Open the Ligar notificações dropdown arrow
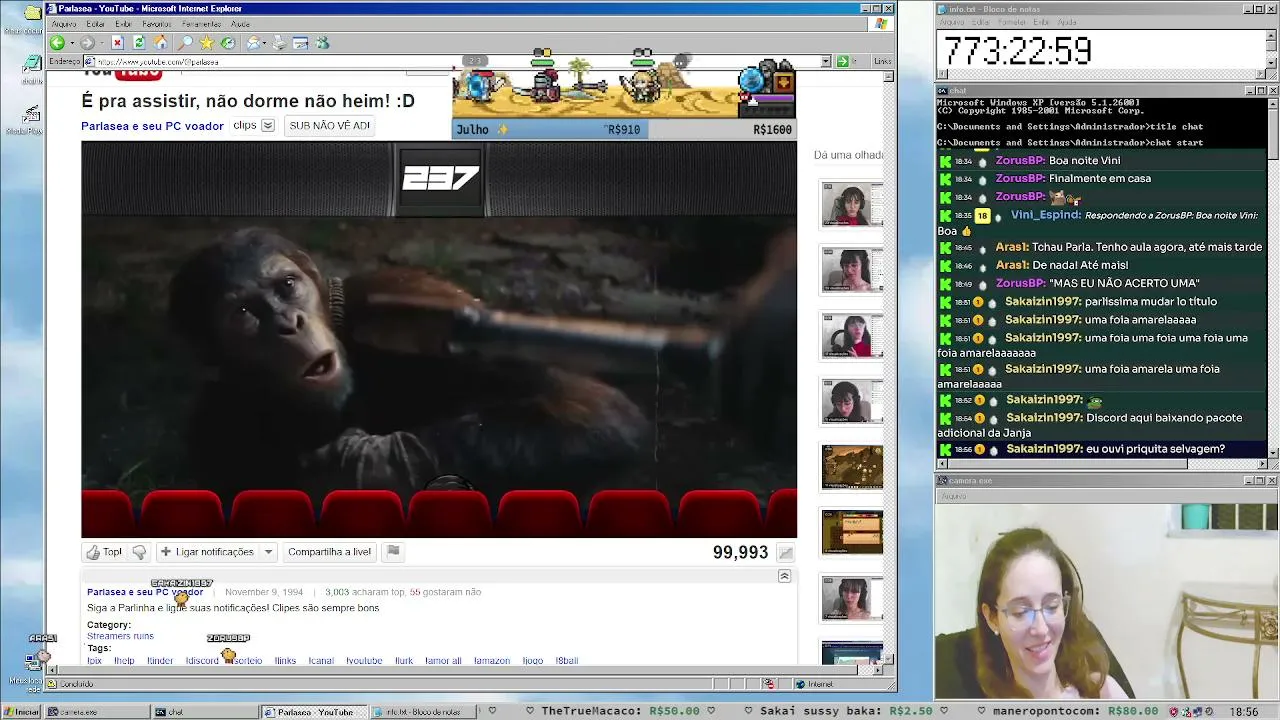The image size is (1280, 720). point(268,552)
